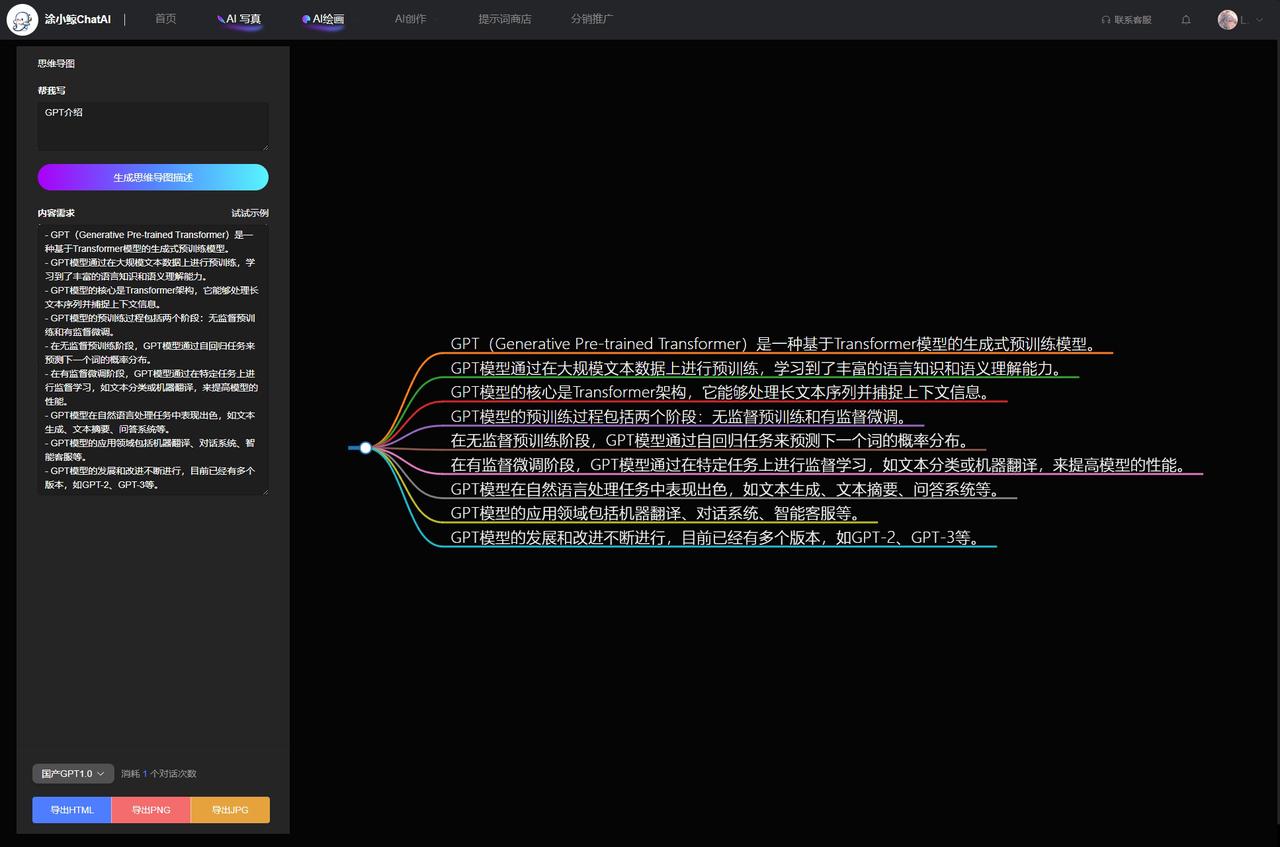The height and width of the screenshot is (847, 1280).
Task: Click the 试试示例 link
Action: coord(250,213)
